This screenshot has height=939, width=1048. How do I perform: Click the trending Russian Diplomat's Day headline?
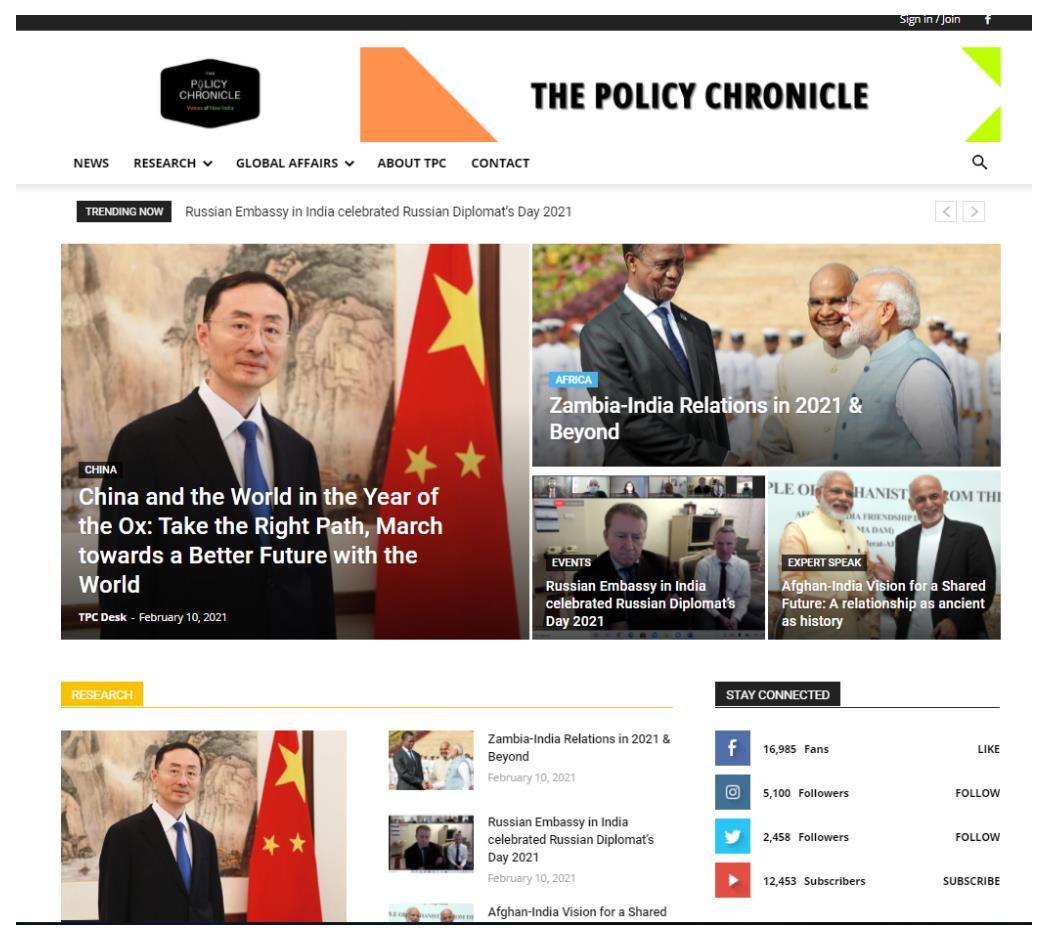pyautogui.click(x=378, y=212)
